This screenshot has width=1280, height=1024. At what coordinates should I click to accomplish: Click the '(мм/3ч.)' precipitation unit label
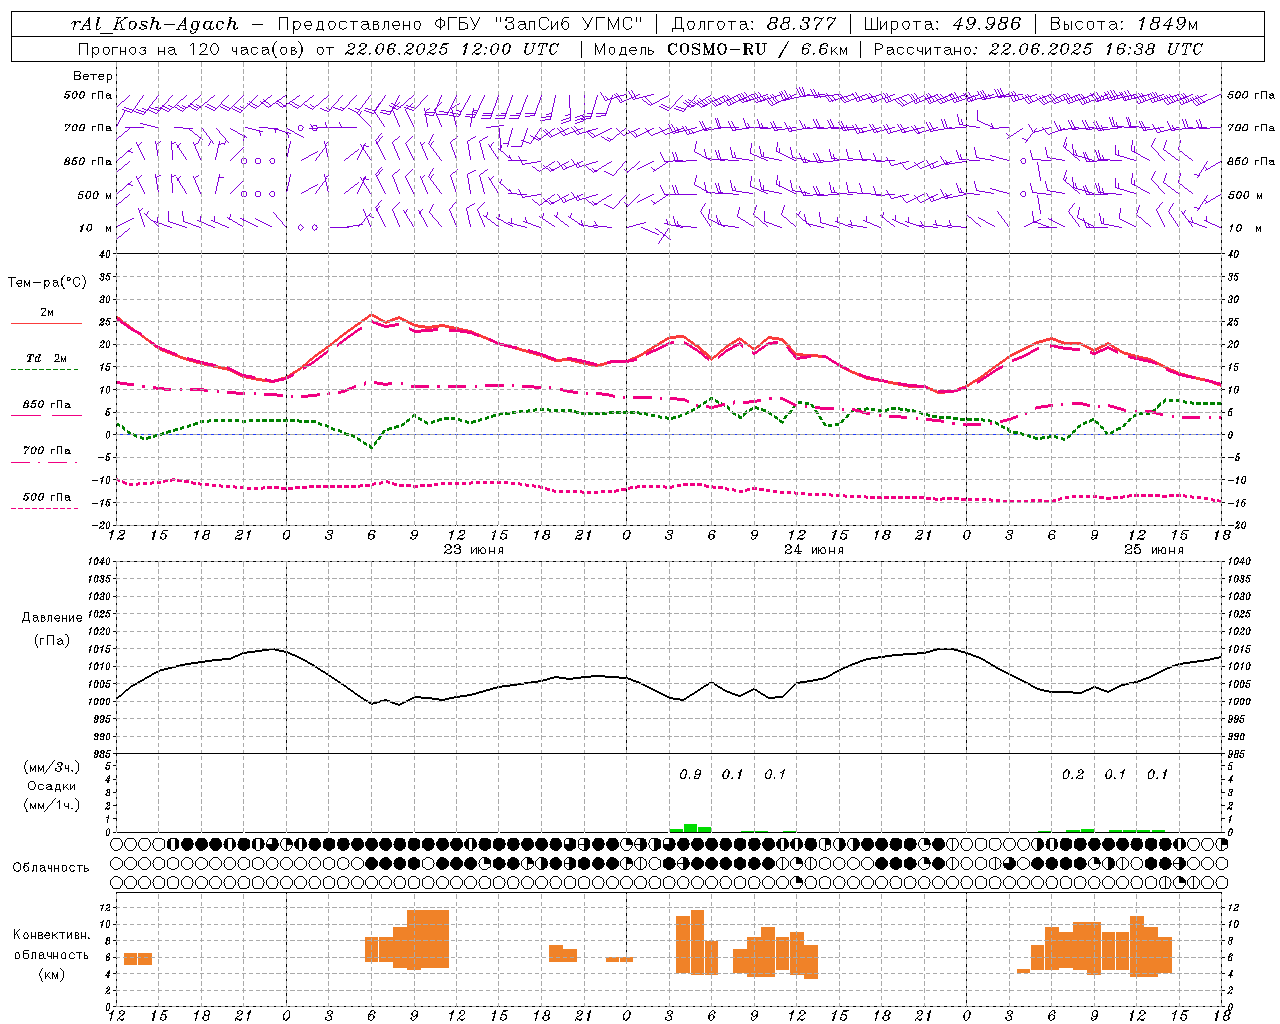click(52, 767)
